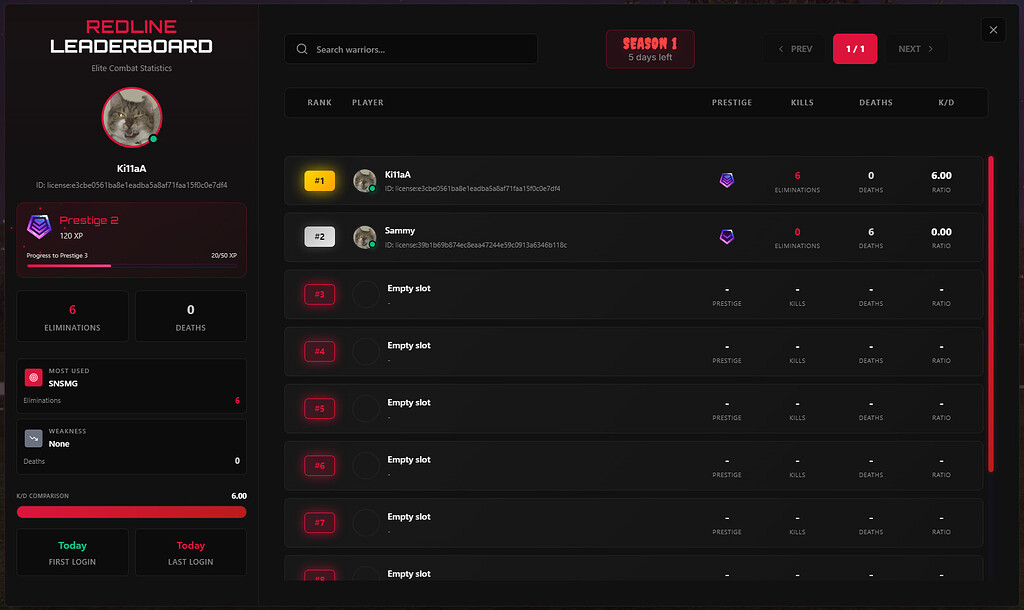The width and height of the screenshot is (1024, 610).
Task: Sort by PRESTIGE column header
Action: (x=731, y=103)
